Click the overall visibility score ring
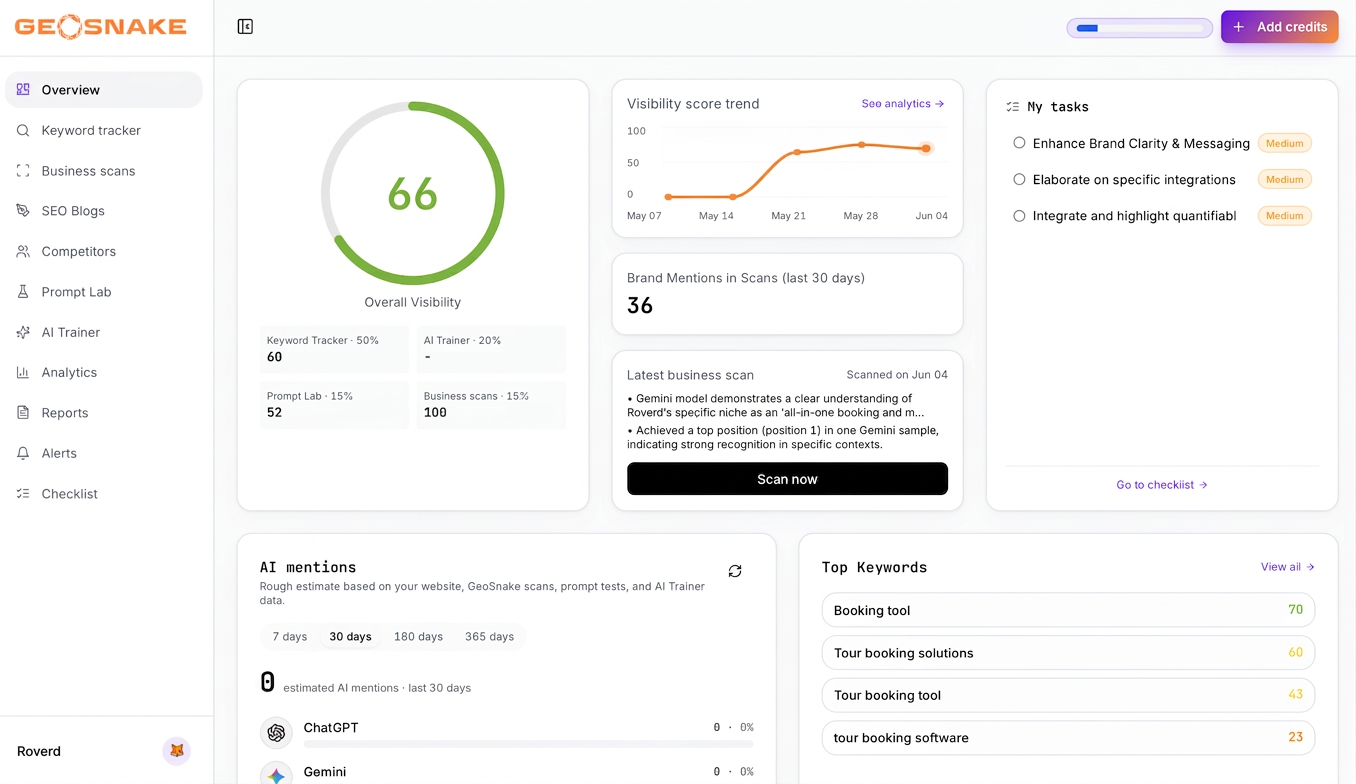 point(413,193)
